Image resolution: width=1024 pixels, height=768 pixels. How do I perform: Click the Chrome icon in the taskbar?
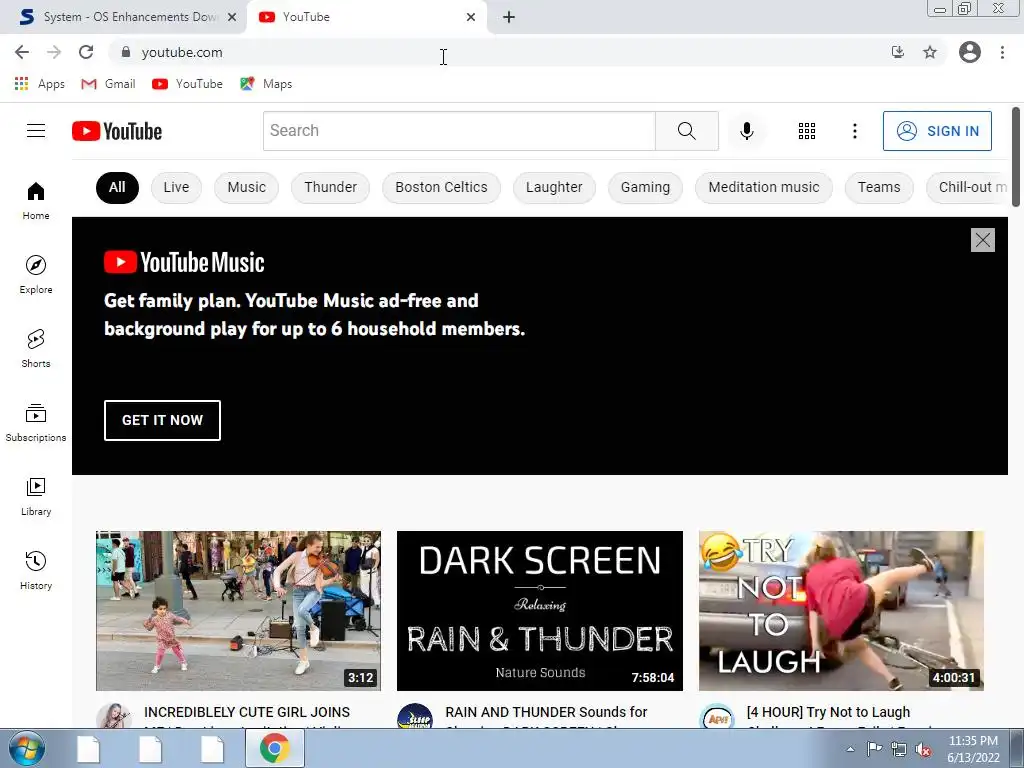point(274,748)
